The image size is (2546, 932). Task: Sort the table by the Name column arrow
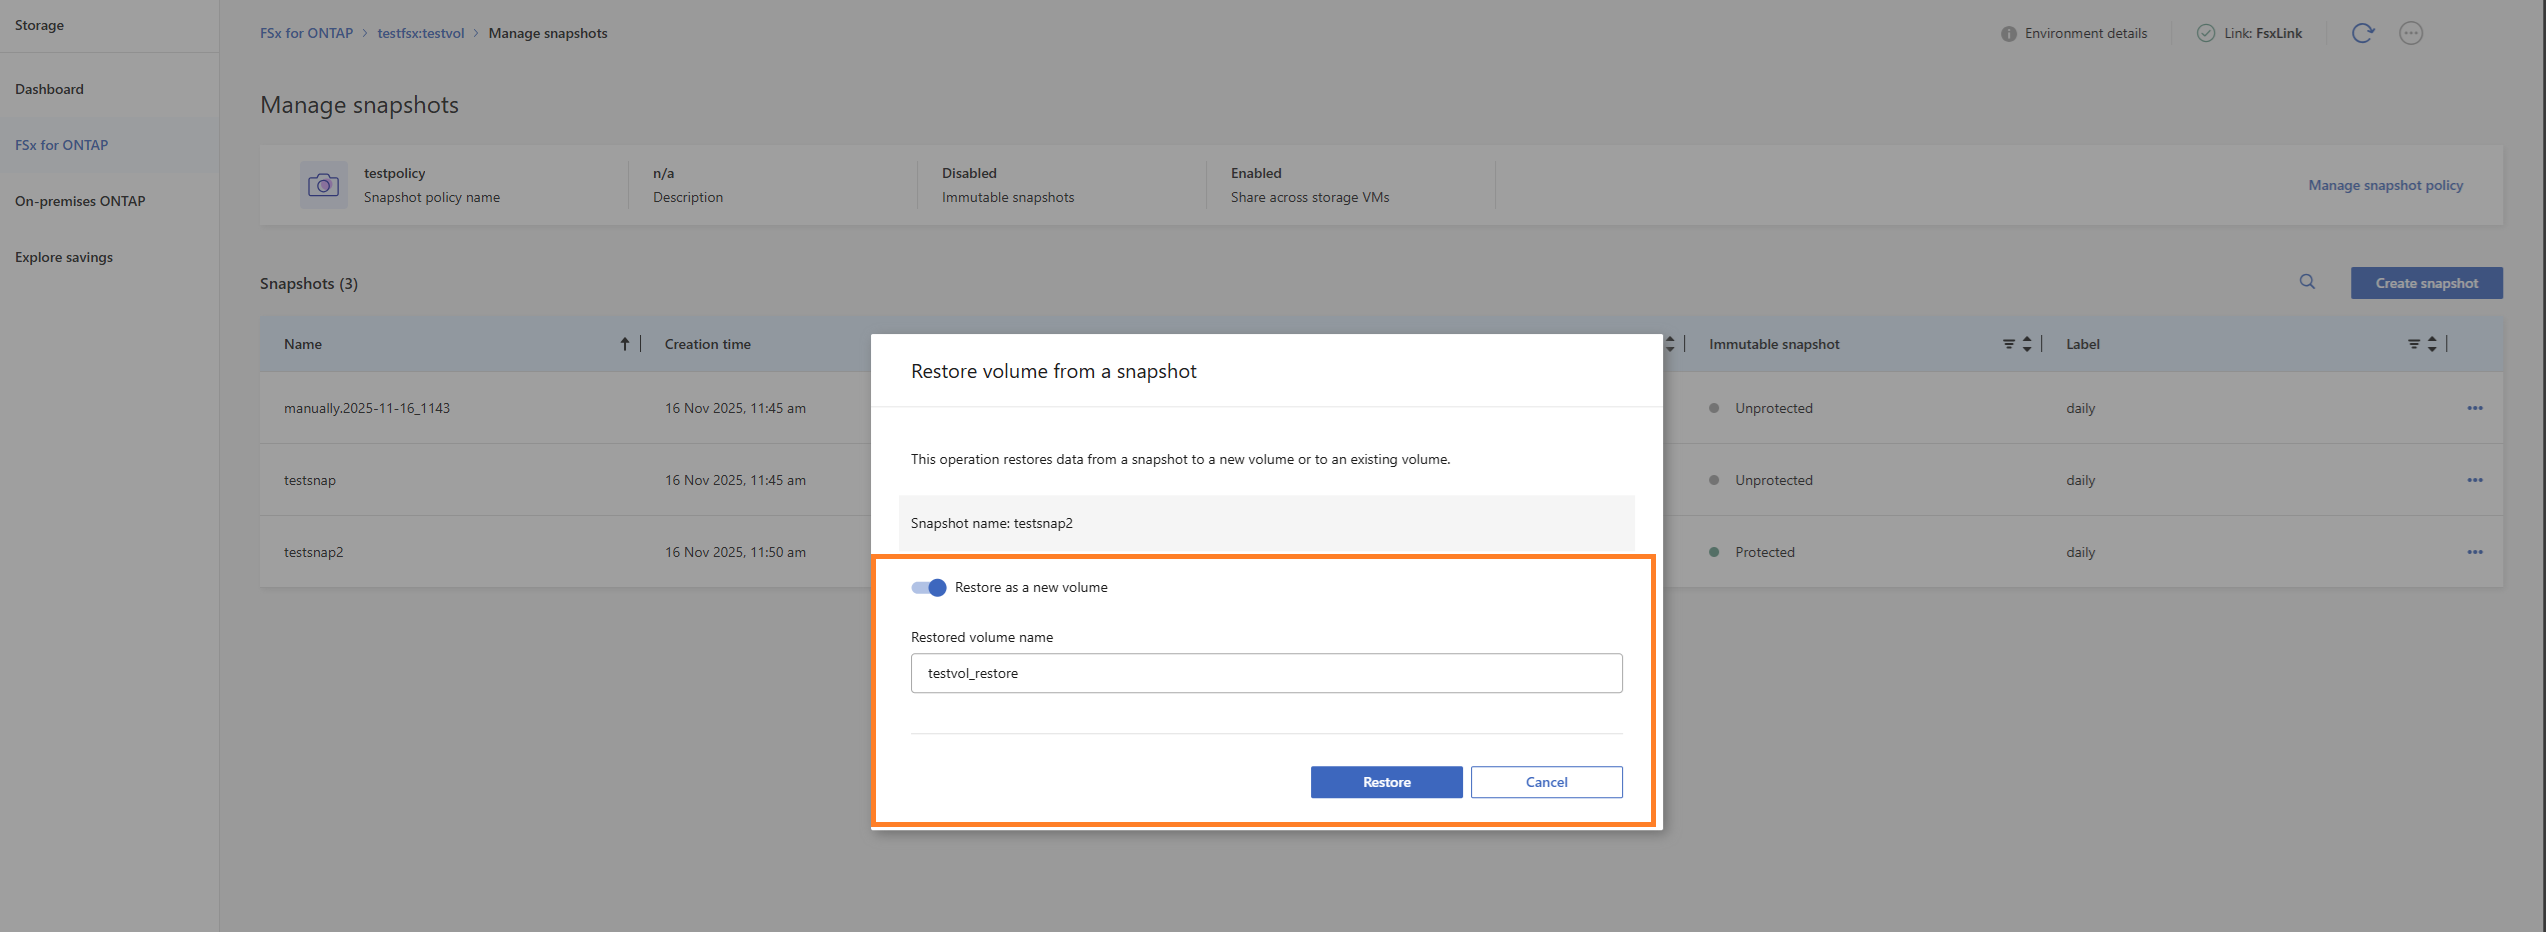(624, 344)
